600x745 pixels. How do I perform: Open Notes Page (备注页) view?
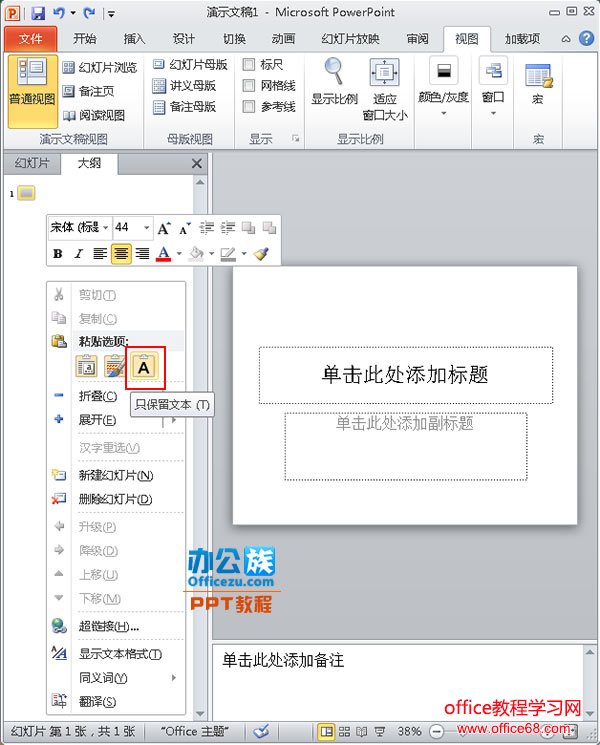(x=88, y=91)
